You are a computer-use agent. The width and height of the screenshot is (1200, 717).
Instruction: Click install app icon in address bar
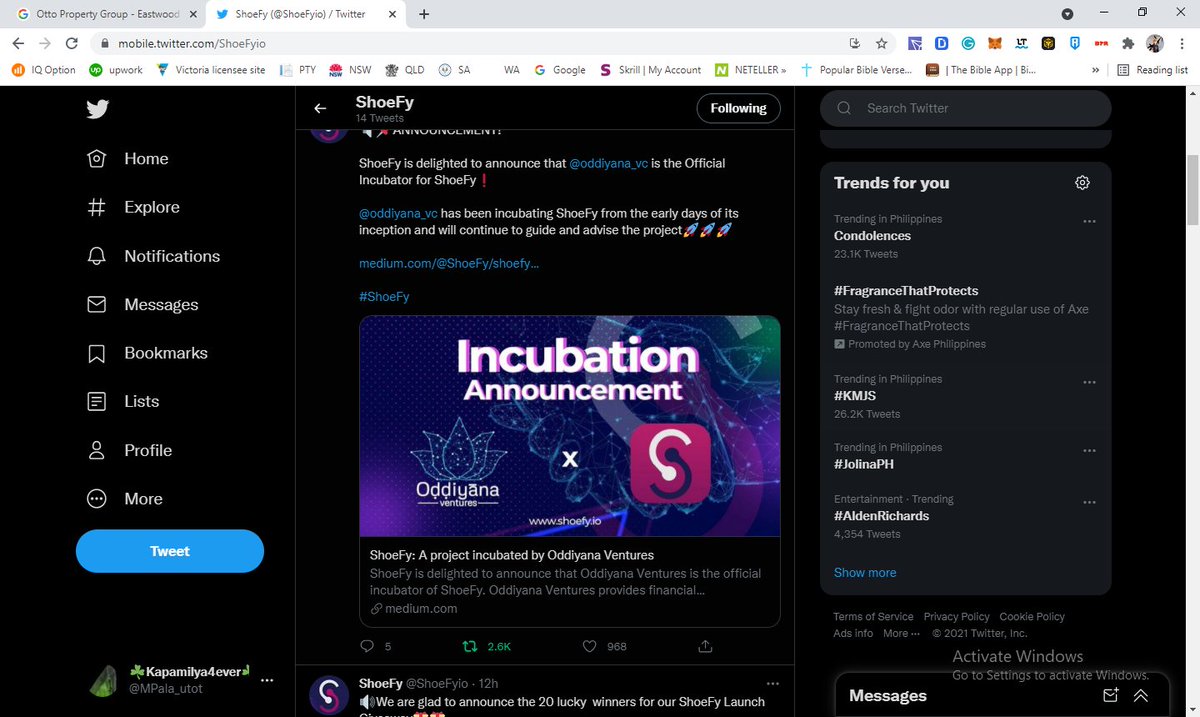coord(855,43)
